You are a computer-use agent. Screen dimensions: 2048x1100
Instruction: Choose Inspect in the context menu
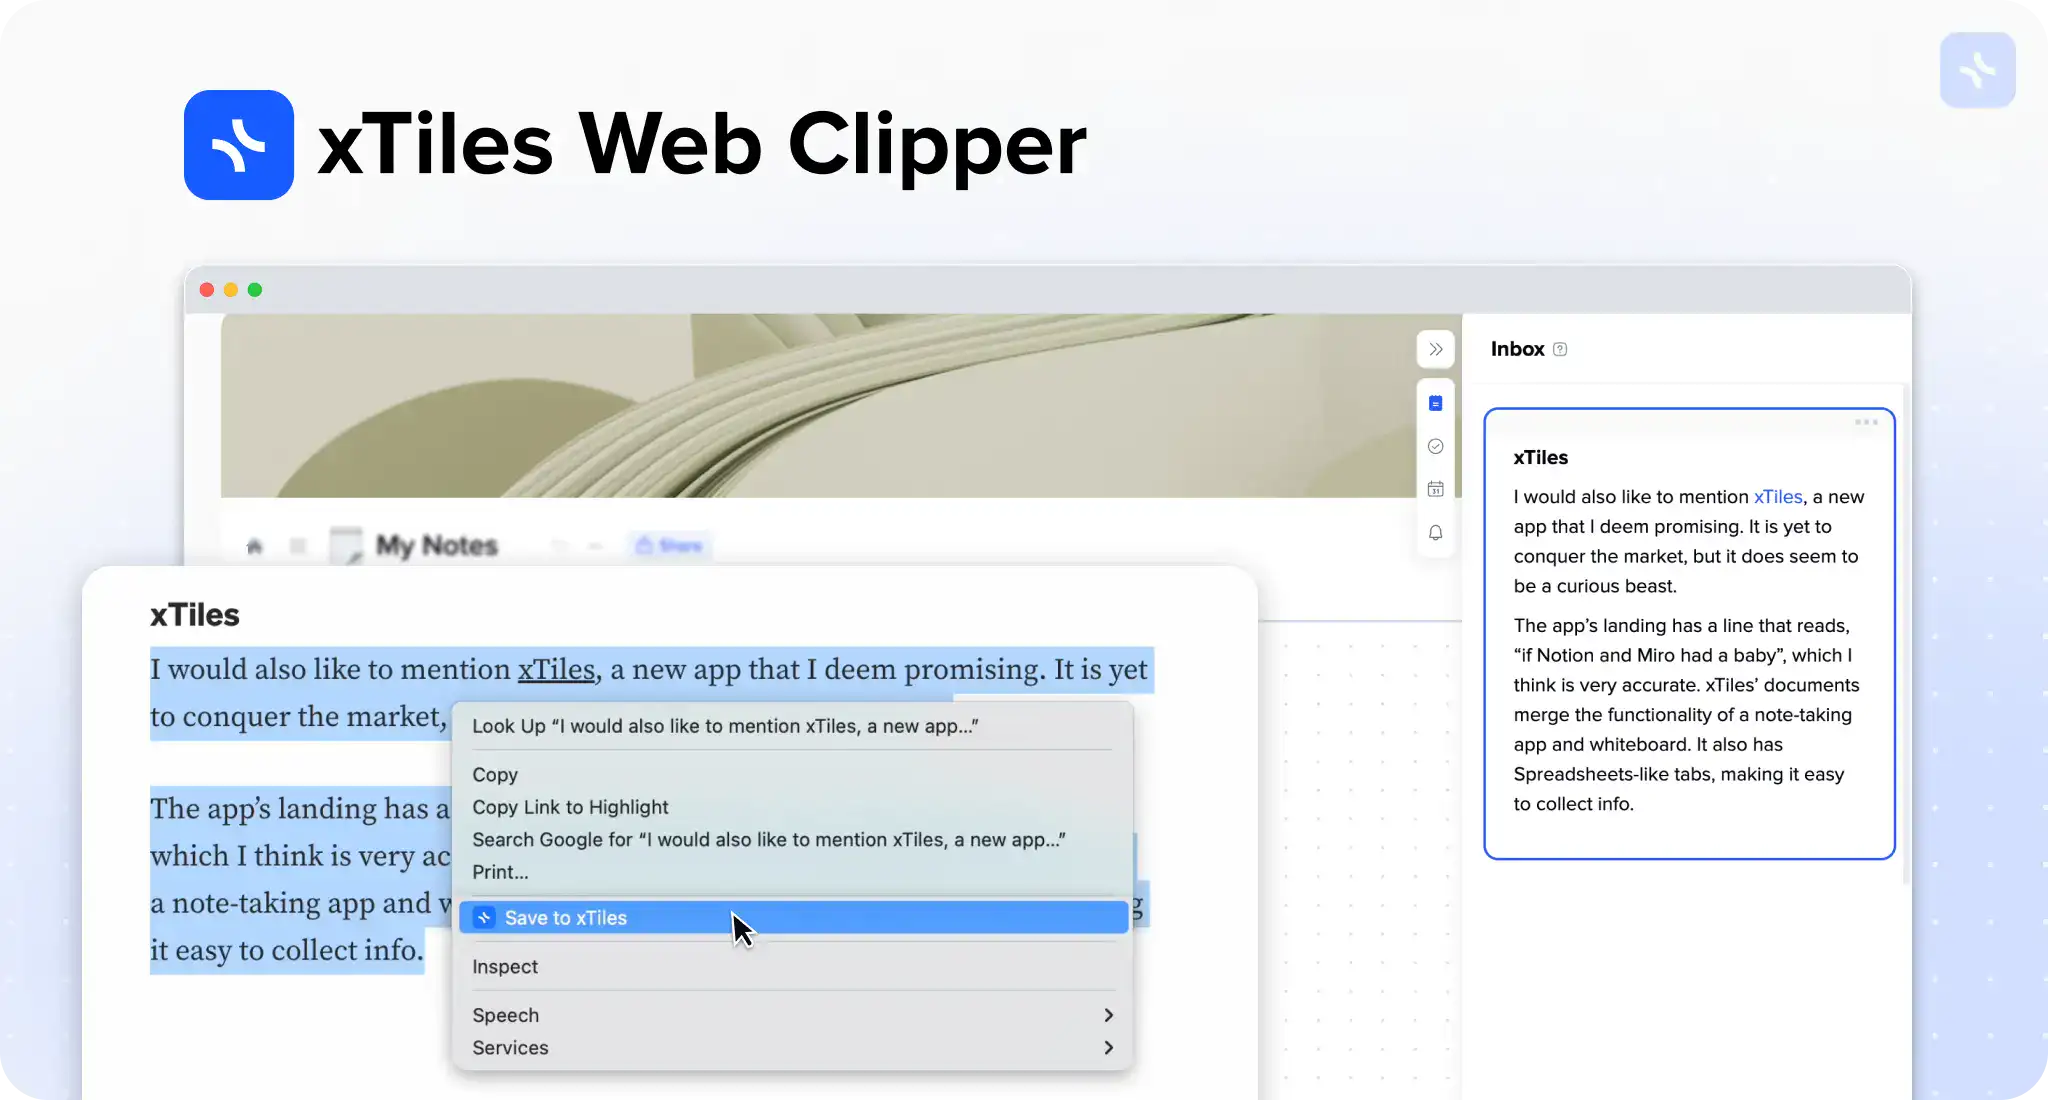505,967
